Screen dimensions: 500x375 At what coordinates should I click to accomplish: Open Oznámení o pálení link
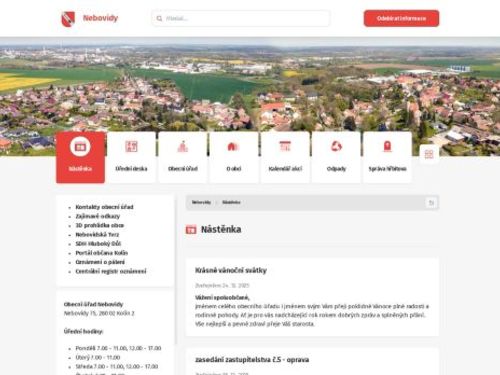100,262
